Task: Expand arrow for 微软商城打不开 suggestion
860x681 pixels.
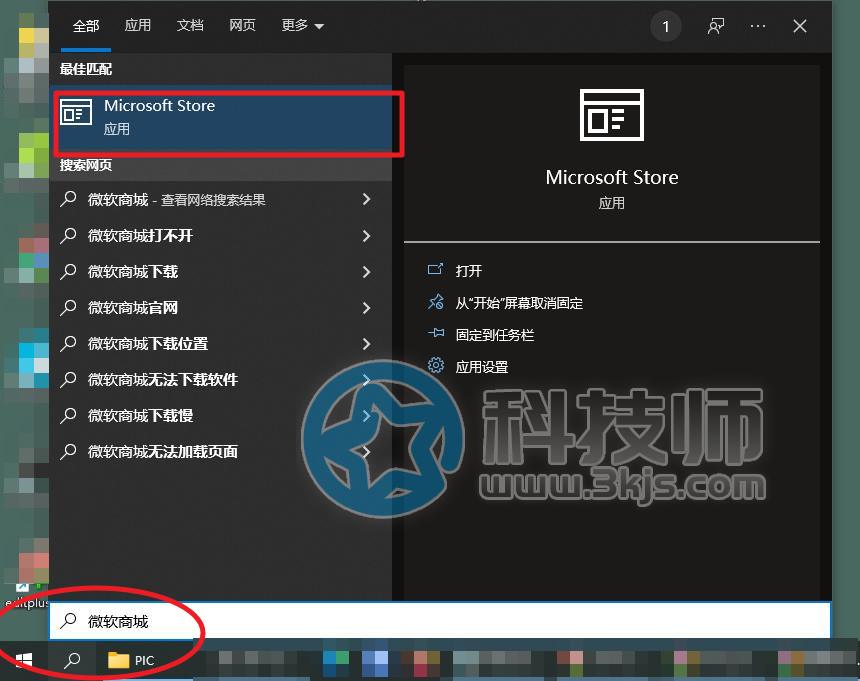Action: tap(366, 236)
